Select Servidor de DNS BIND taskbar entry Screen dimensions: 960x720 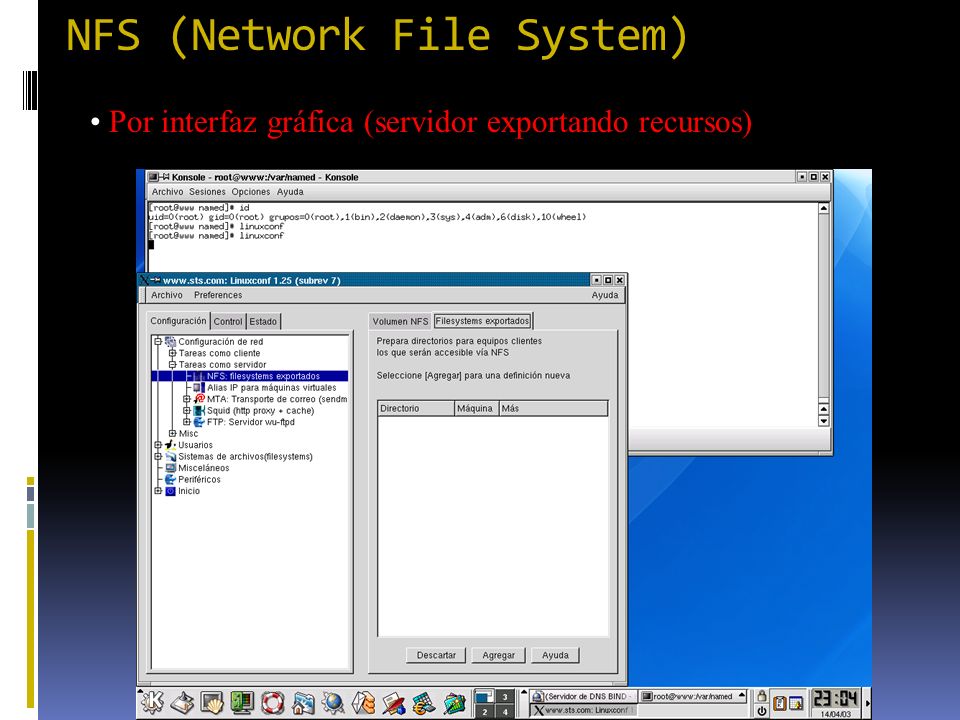(x=583, y=696)
